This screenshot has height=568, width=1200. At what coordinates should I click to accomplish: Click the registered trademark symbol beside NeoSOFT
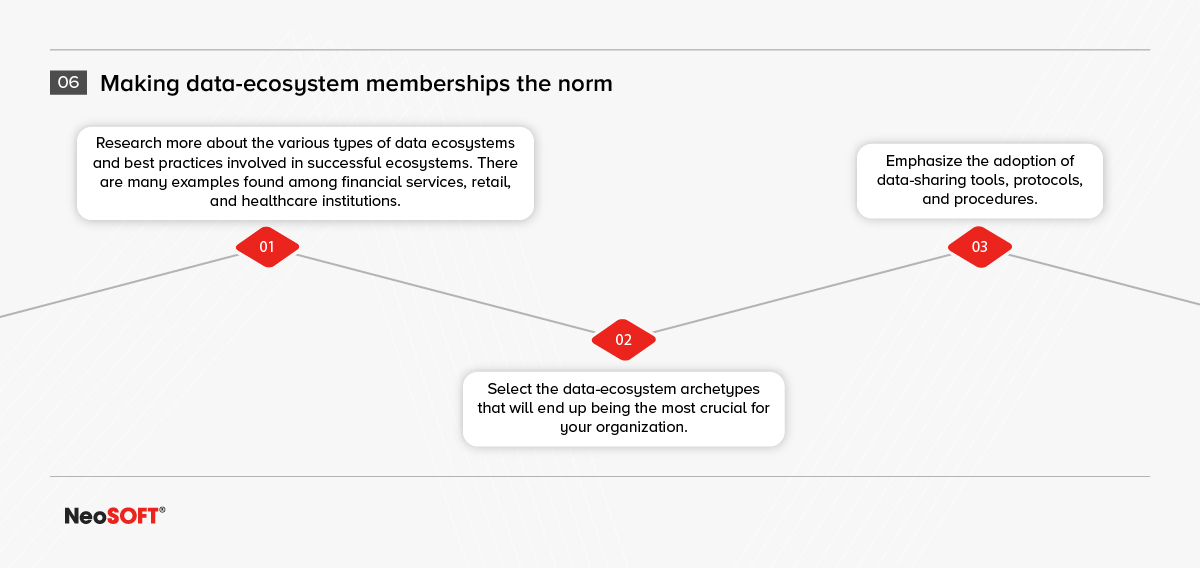pos(162,510)
